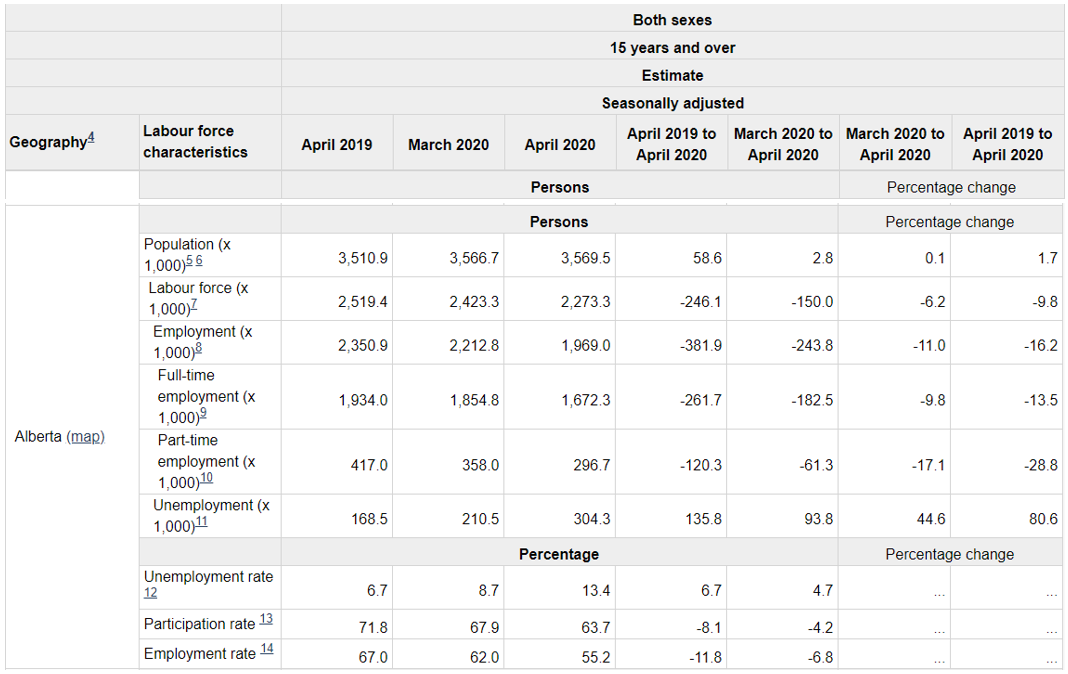Select the Part-time percentage change -28.8
Image resolution: width=1068 pixels, height=674 pixels.
coord(1041,465)
